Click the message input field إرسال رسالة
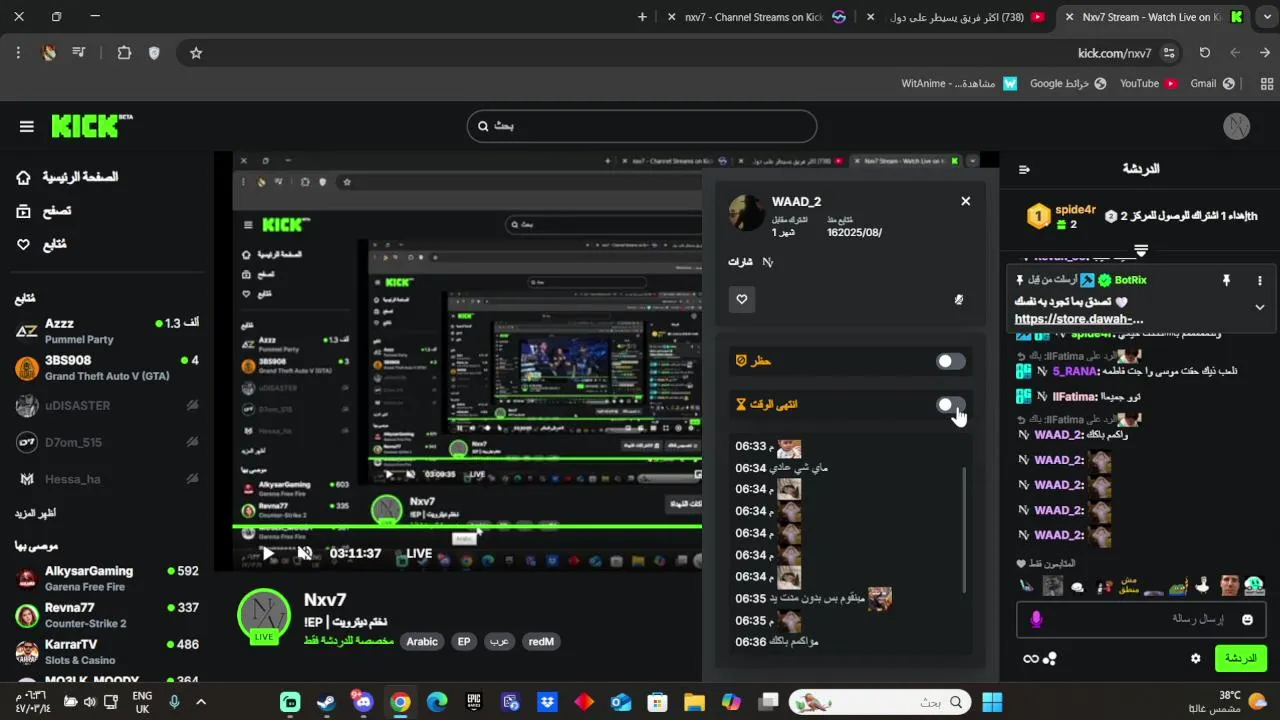Image resolution: width=1280 pixels, height=720 pixels. click(1140, 620)
